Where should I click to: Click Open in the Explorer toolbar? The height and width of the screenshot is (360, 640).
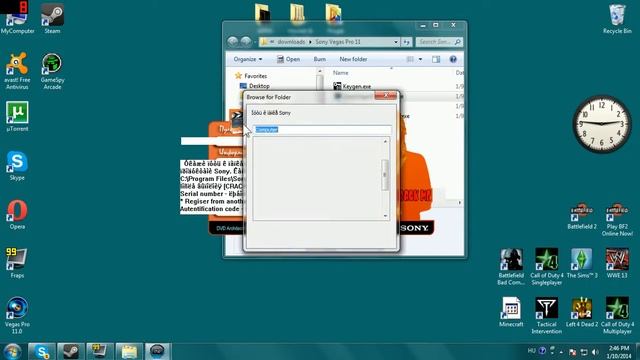(x=289, y=59)
